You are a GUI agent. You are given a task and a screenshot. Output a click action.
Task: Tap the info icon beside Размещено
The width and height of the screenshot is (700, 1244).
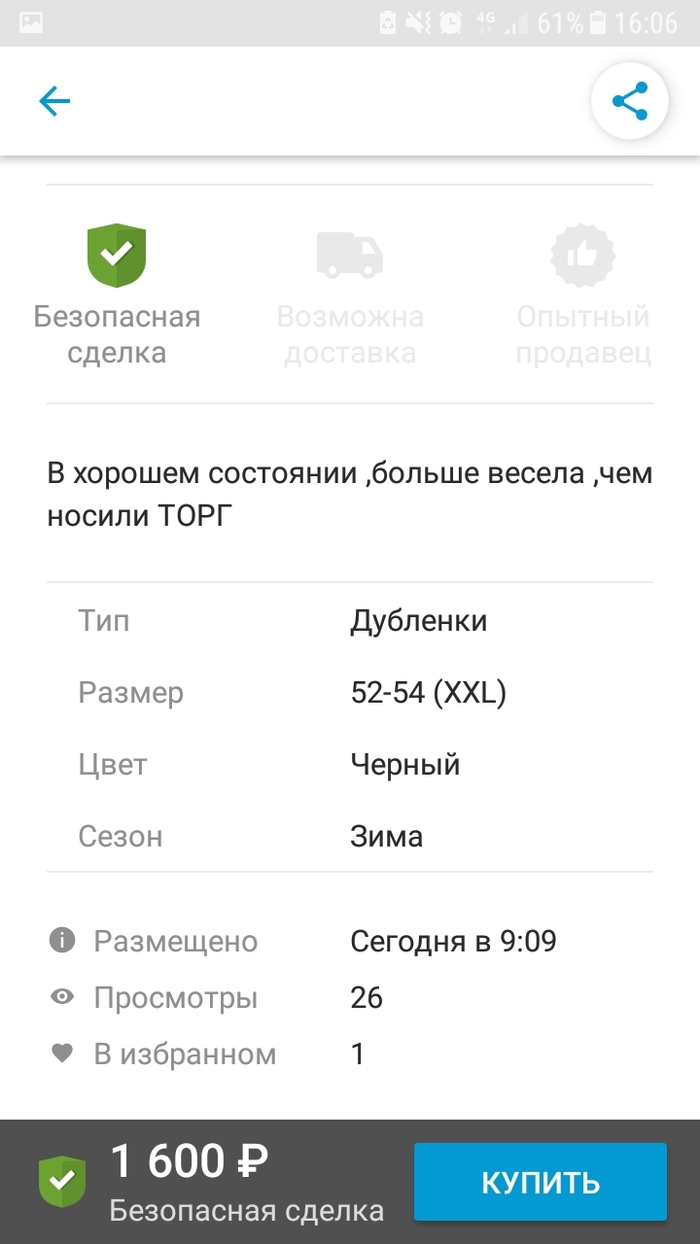point(62,940)
